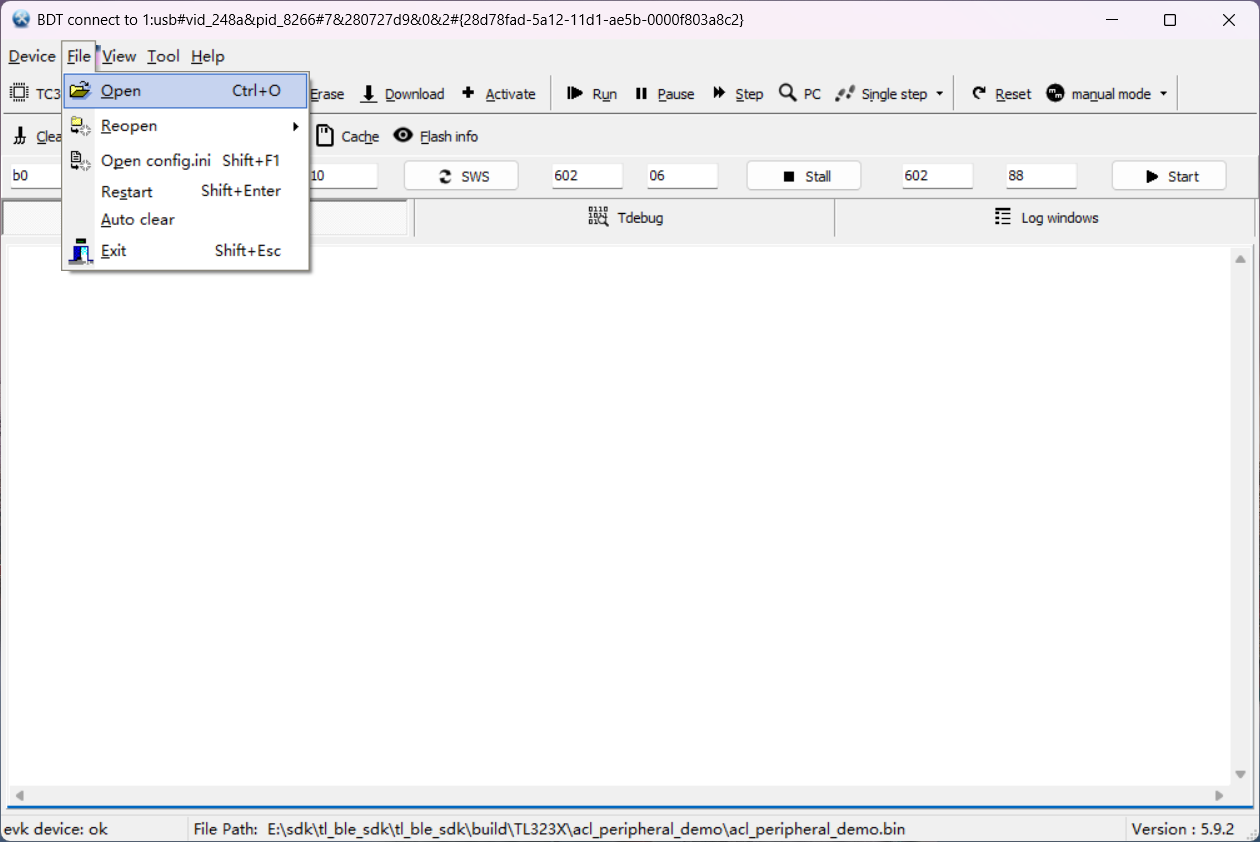
Task: Click the vertical scrollbar up arrow
Action: point(1241,259)
